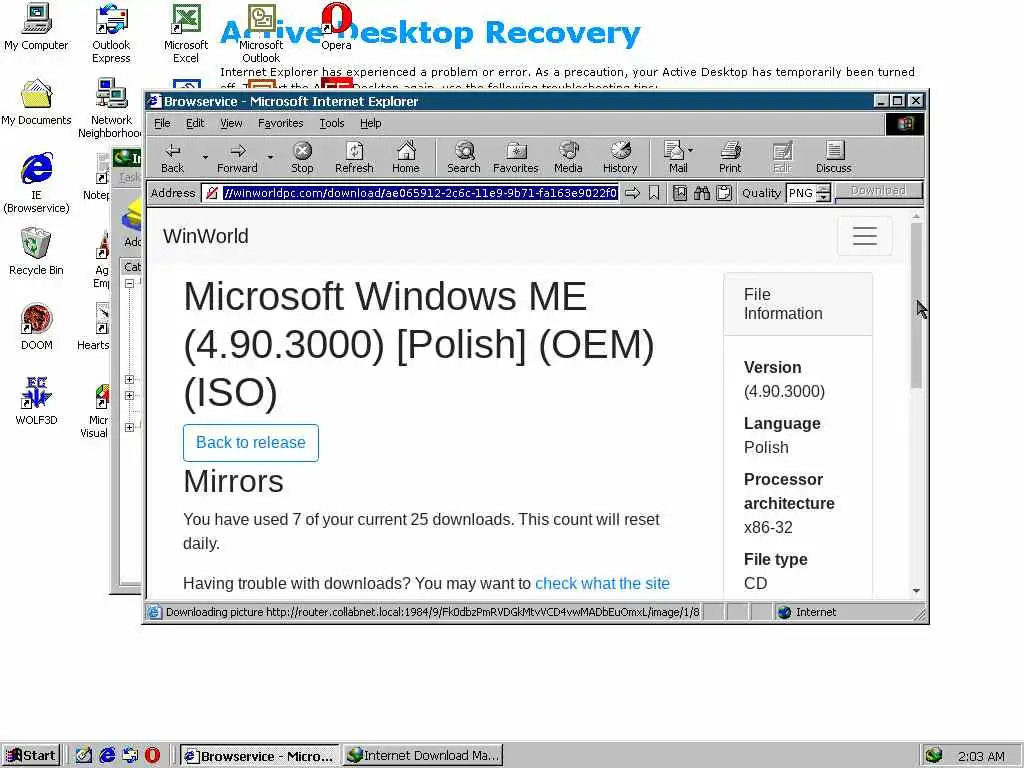Open the Forward history dropdown arrow
This screenshot has height=768, width=1024.
pos(270,158)
